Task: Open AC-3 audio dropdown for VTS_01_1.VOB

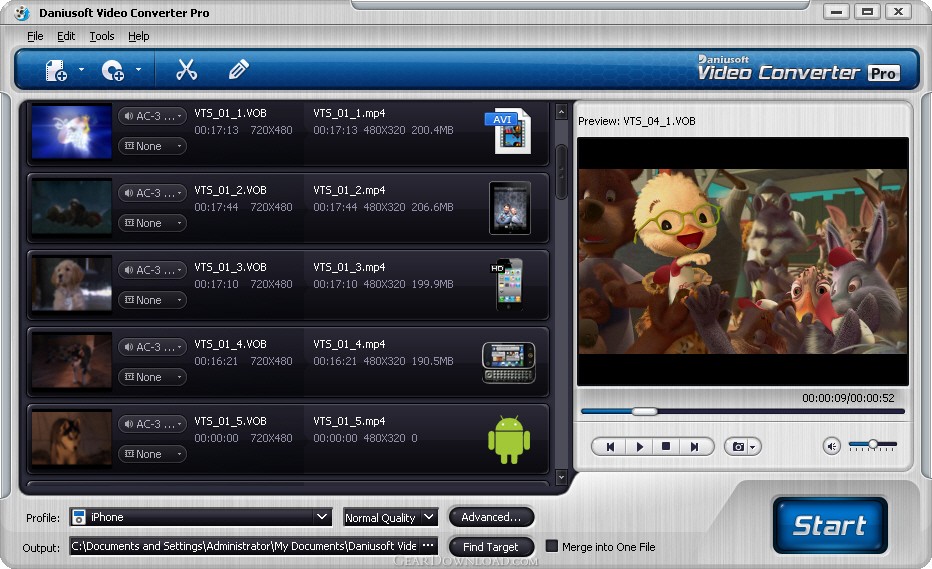Action: coord(152,116)
